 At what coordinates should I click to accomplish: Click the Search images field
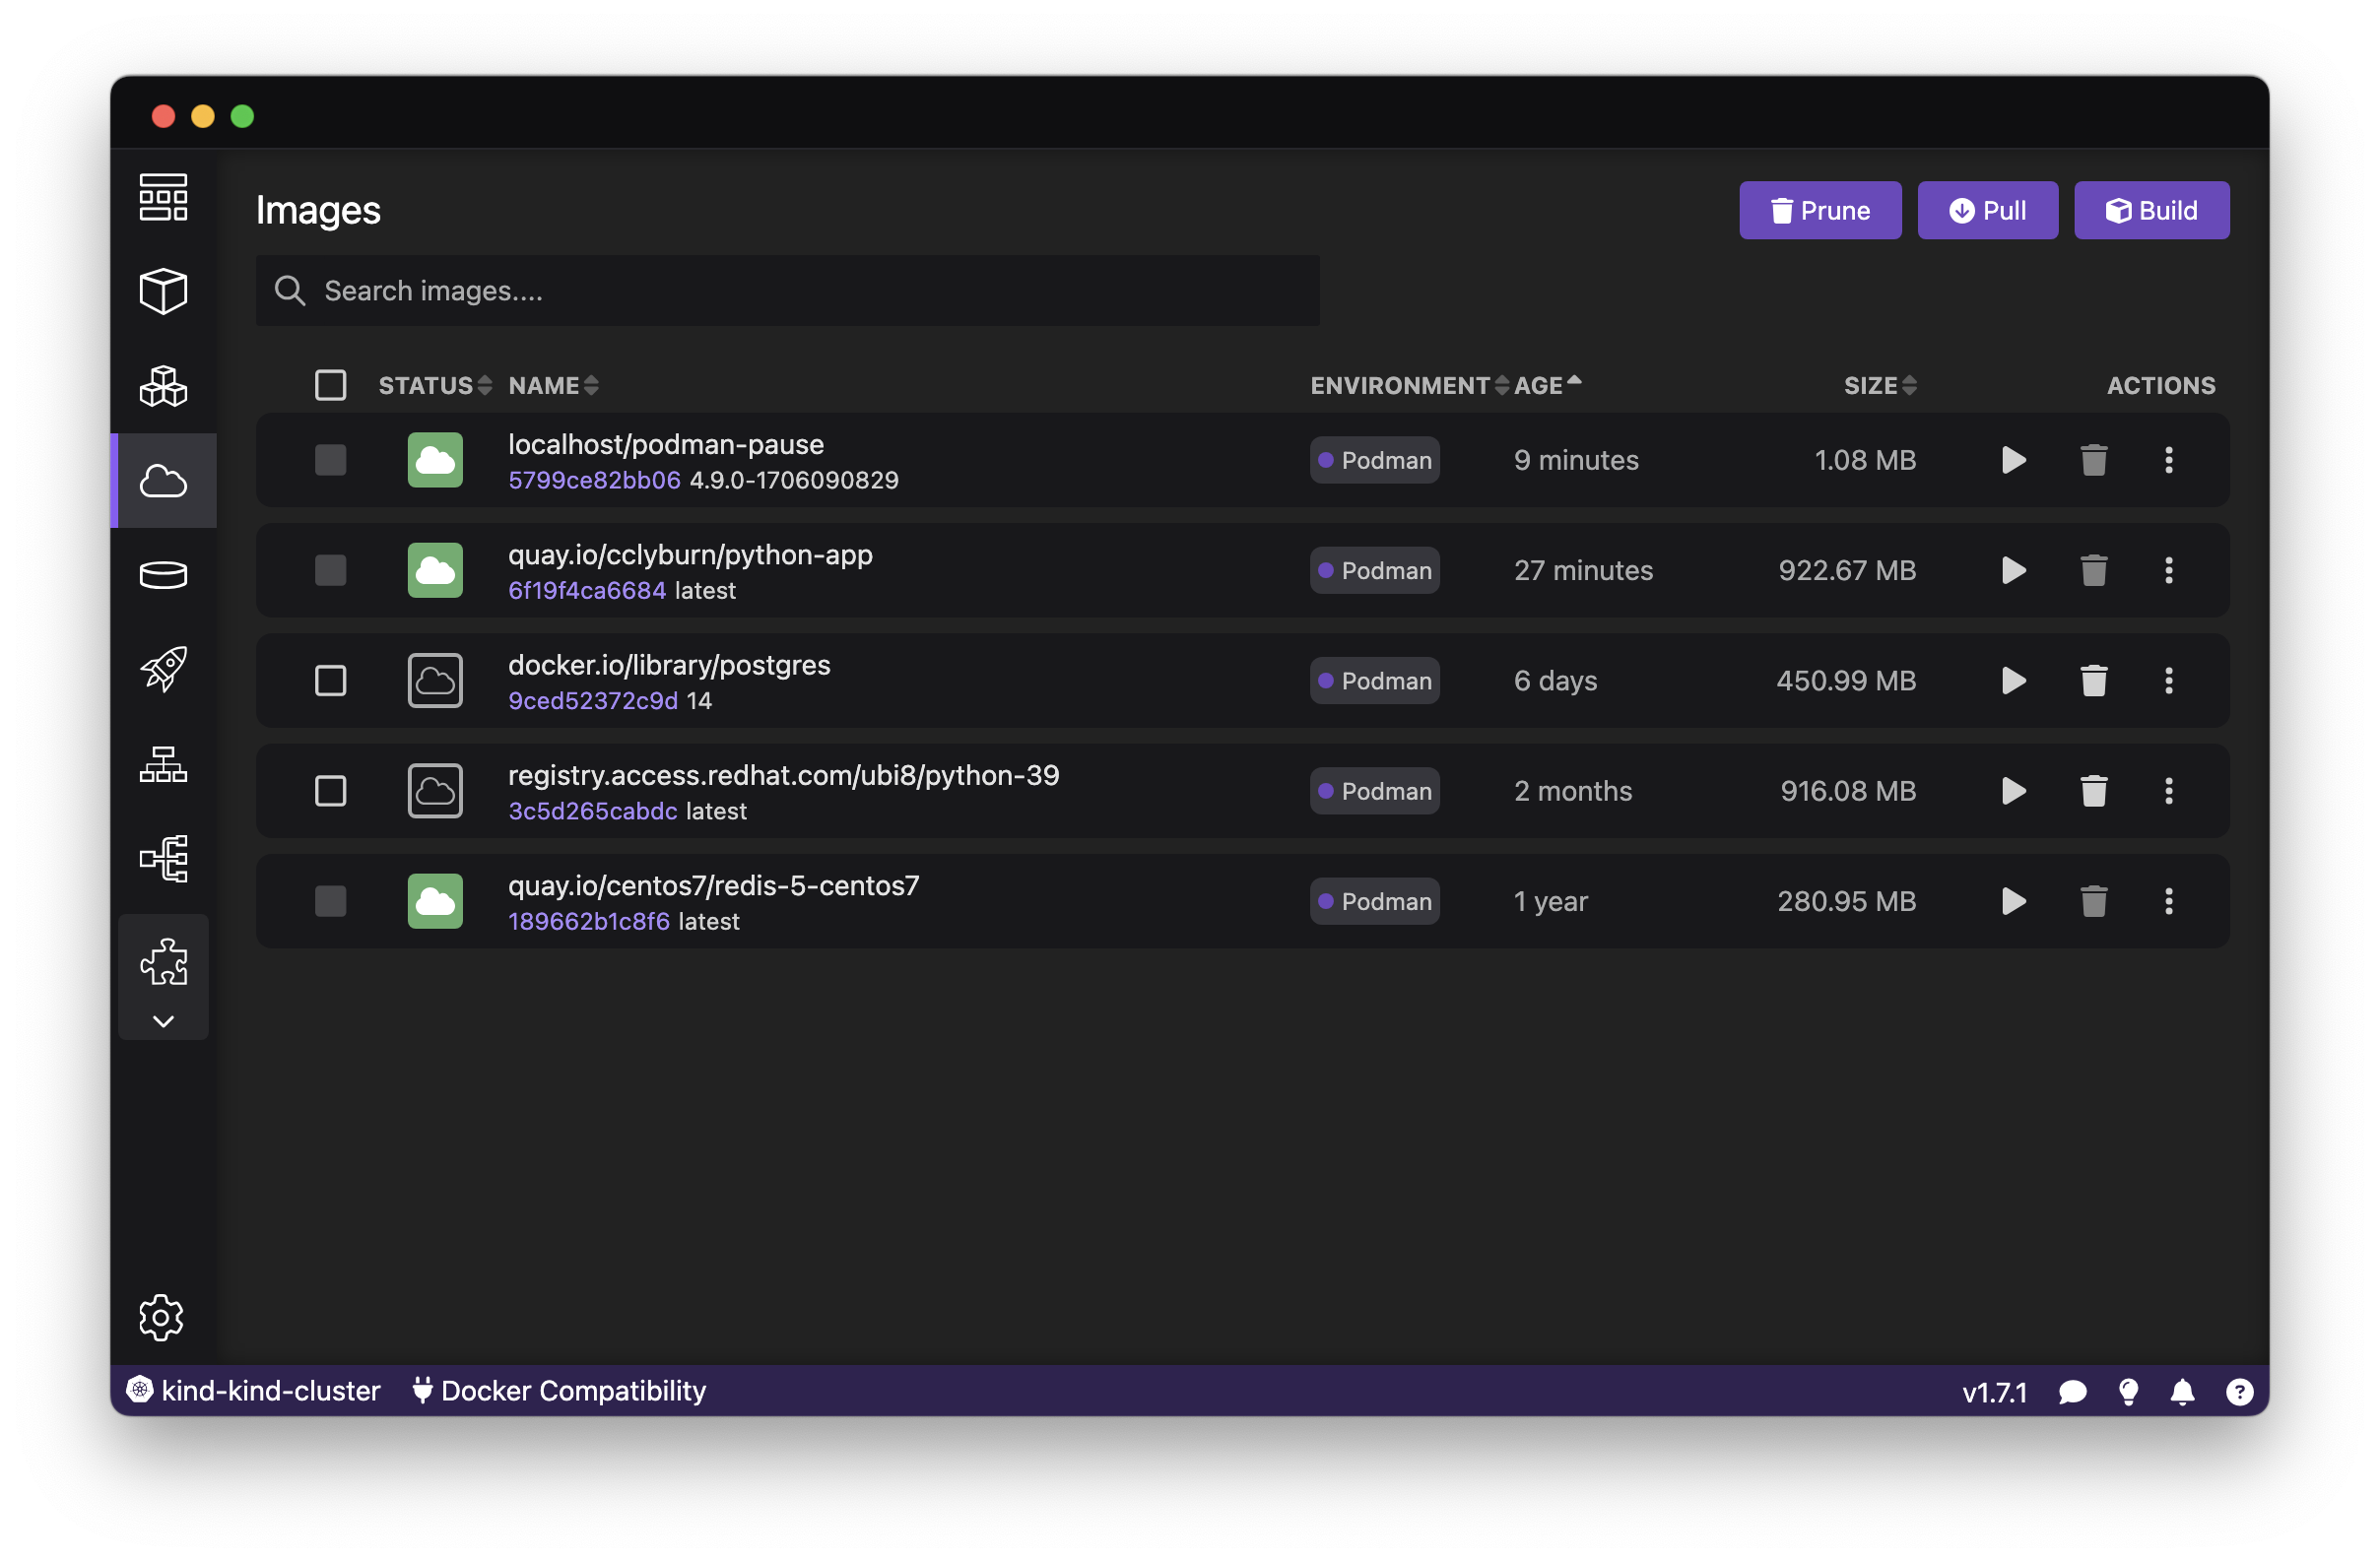point(787,291)
